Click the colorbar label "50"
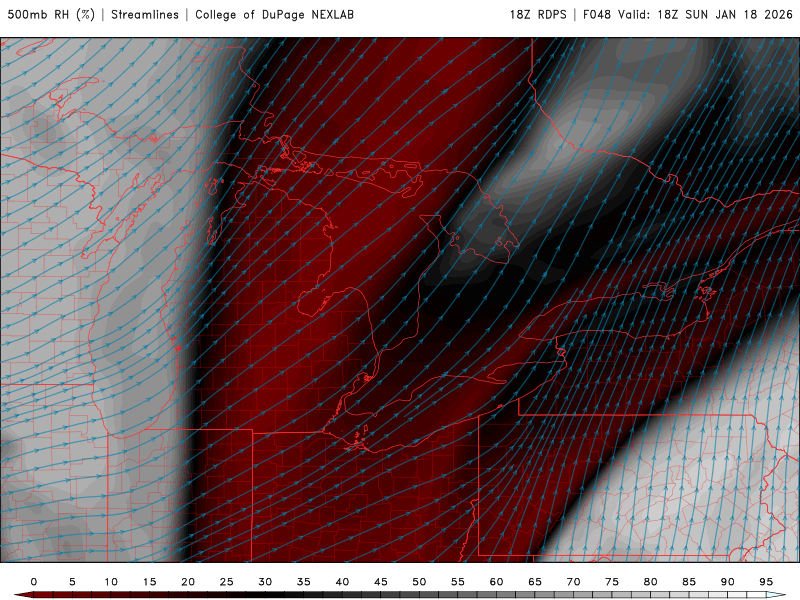 tap(419, 582)
